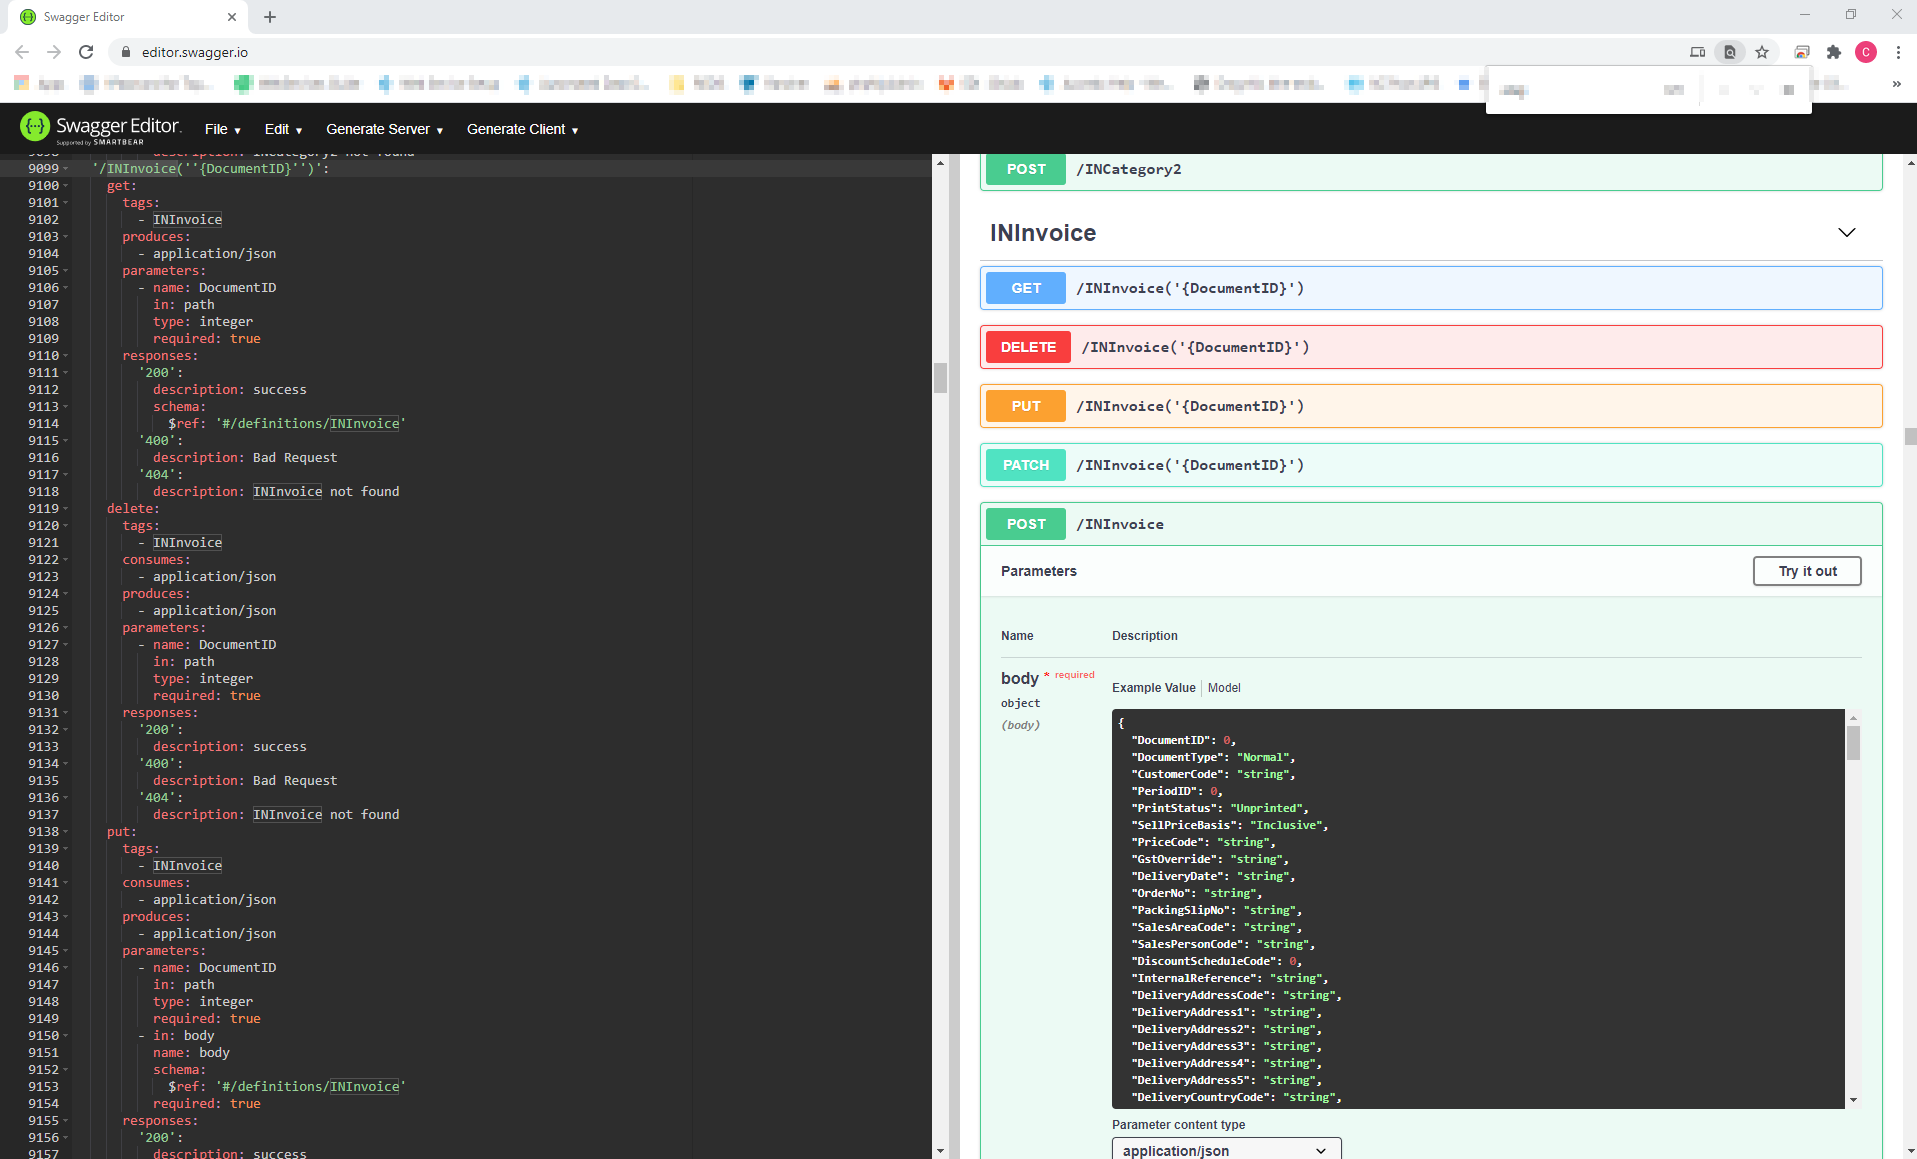The width and height of the screenshot is (1917, 1159).
Task: Open the Generate Client menu
Action: pos(522,129)
